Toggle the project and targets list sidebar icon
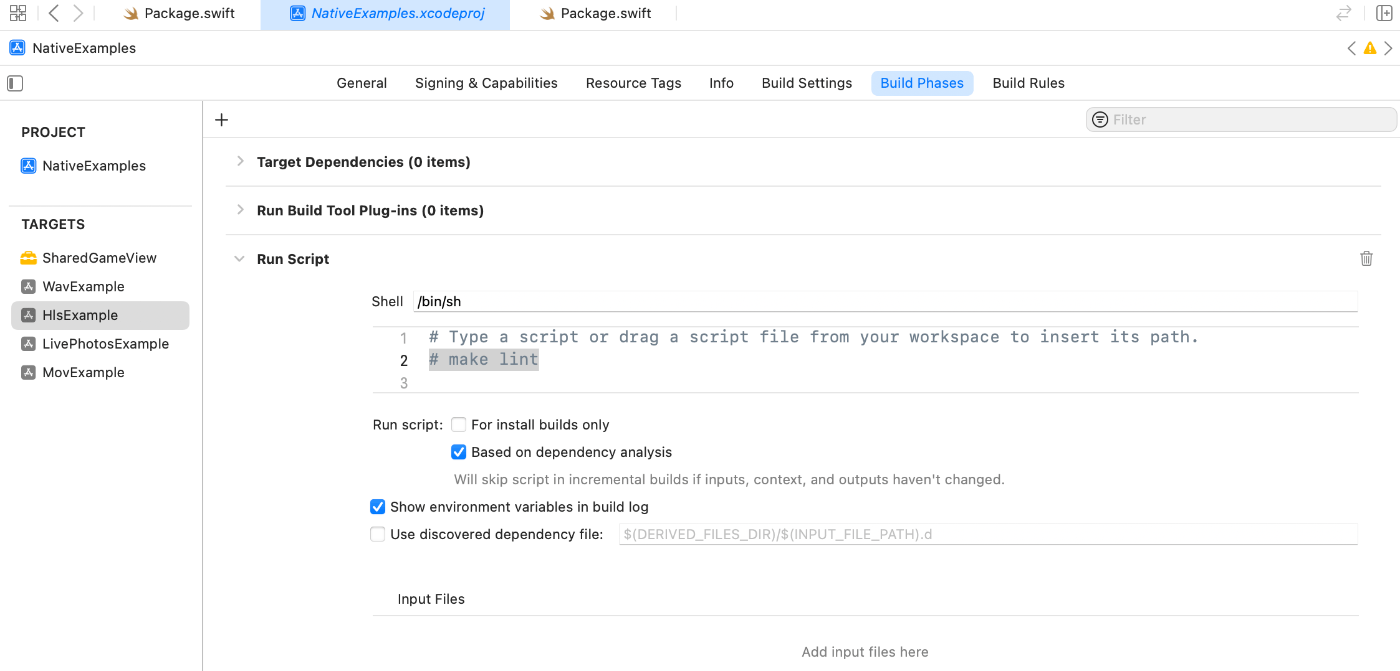This screenshot has width=1400, height=671. point(15,83)
